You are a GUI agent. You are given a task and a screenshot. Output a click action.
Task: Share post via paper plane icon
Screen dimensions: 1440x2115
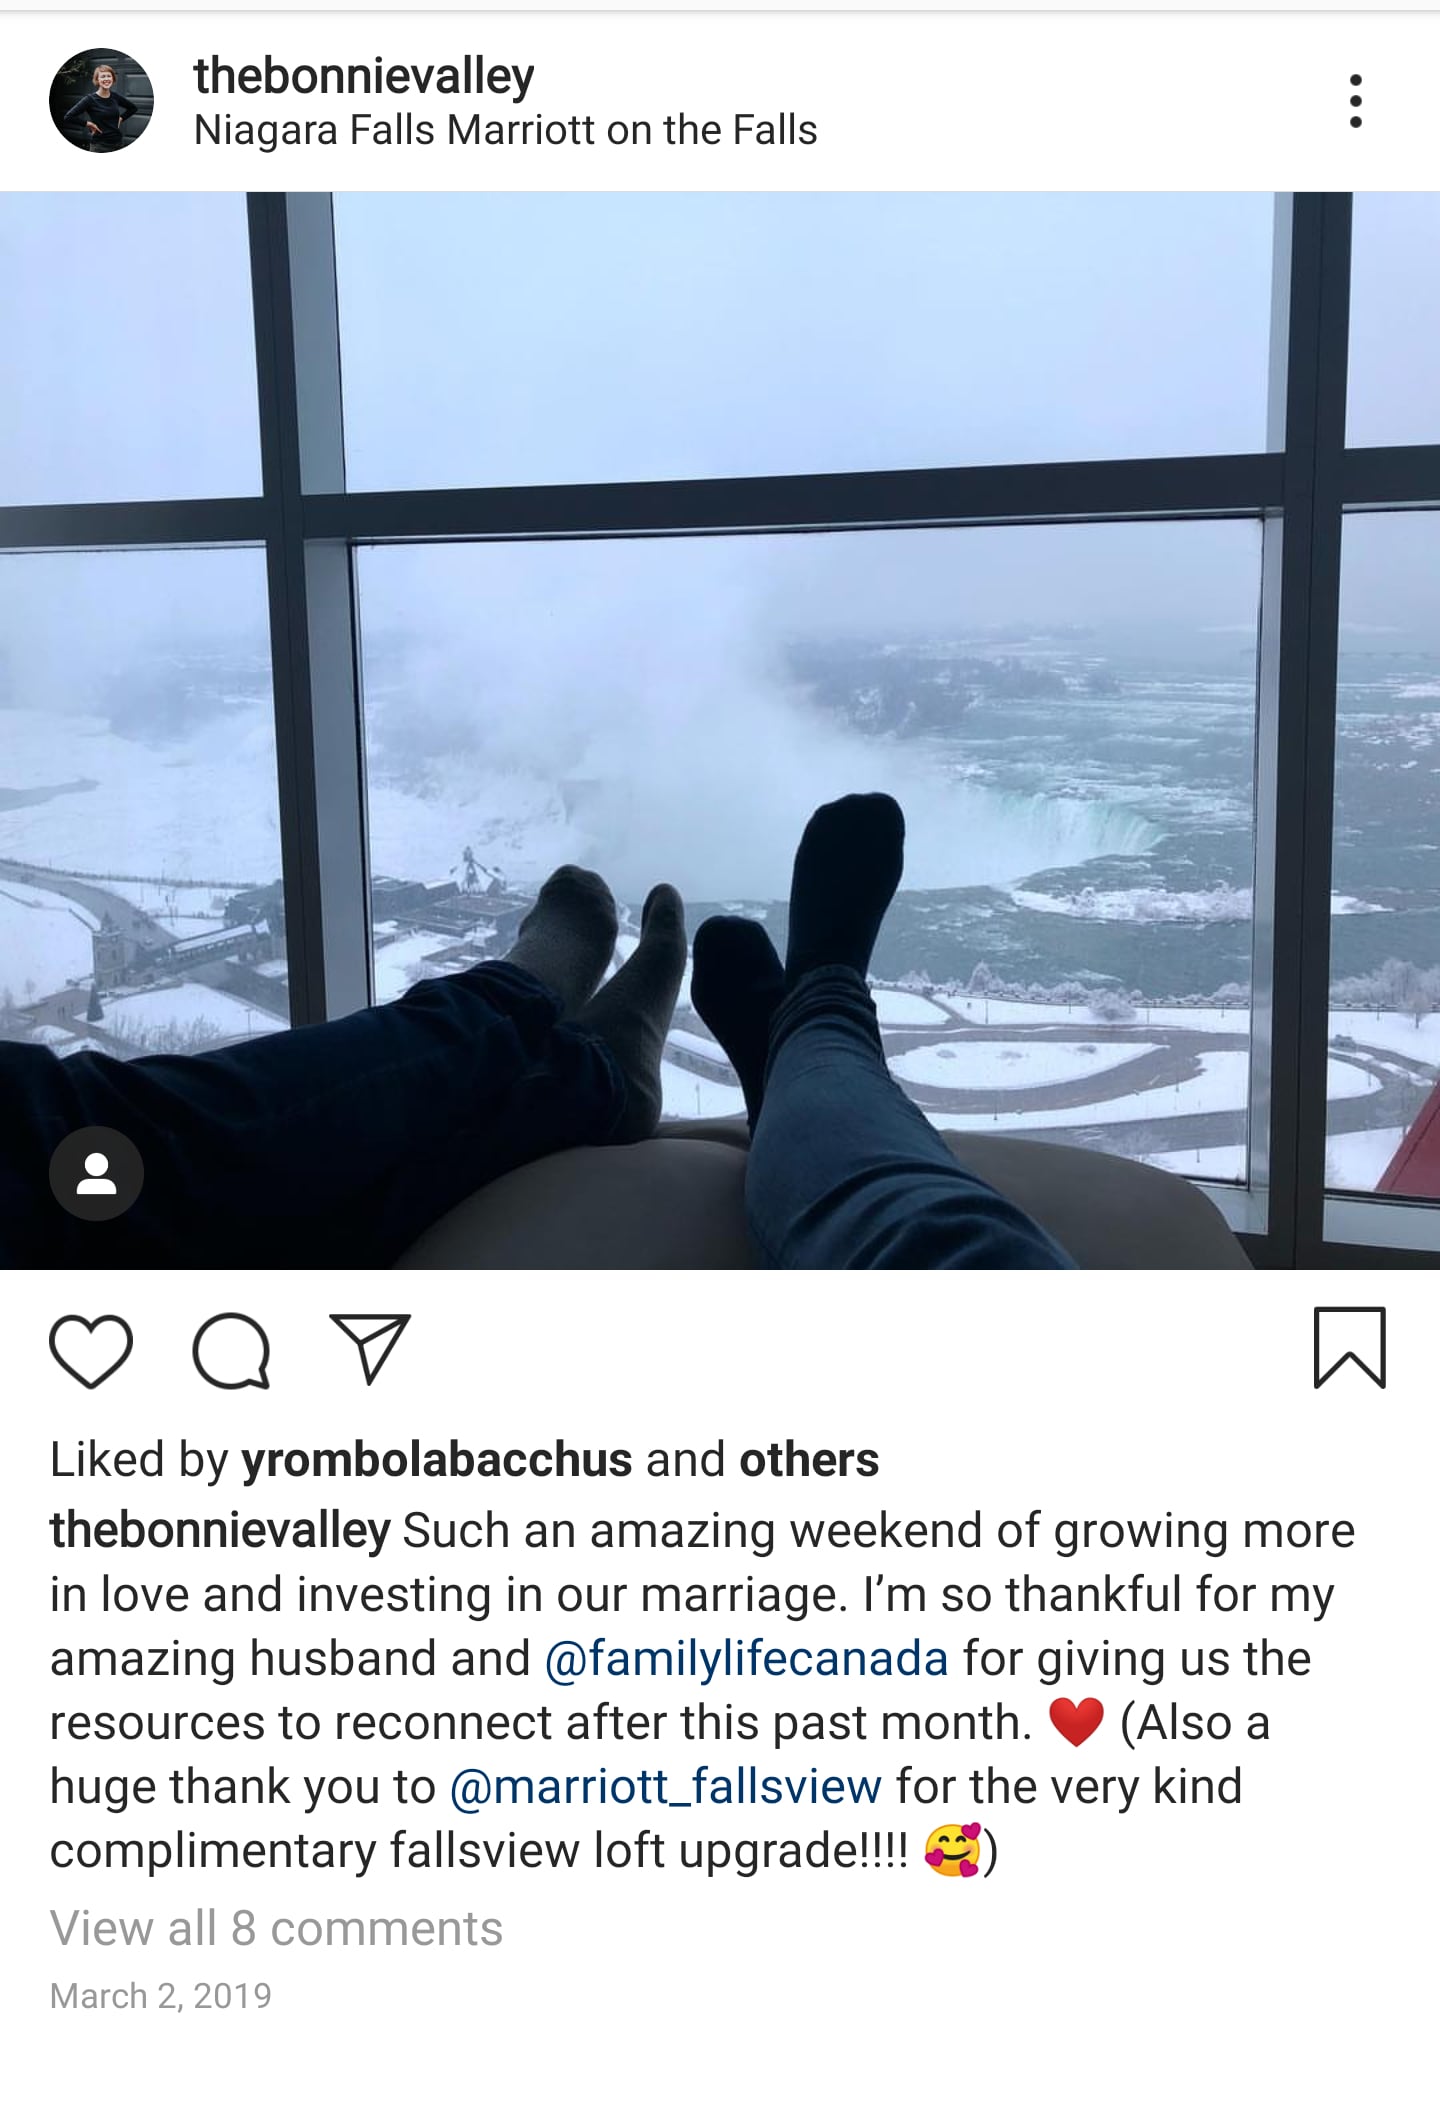coord(370,1349)
